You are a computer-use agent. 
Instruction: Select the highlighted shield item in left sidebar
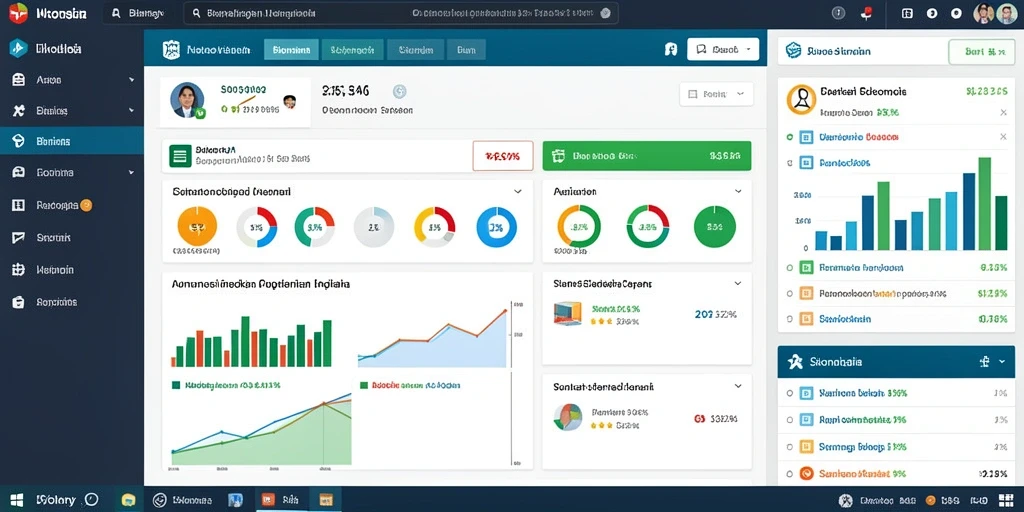click(72, 141)
